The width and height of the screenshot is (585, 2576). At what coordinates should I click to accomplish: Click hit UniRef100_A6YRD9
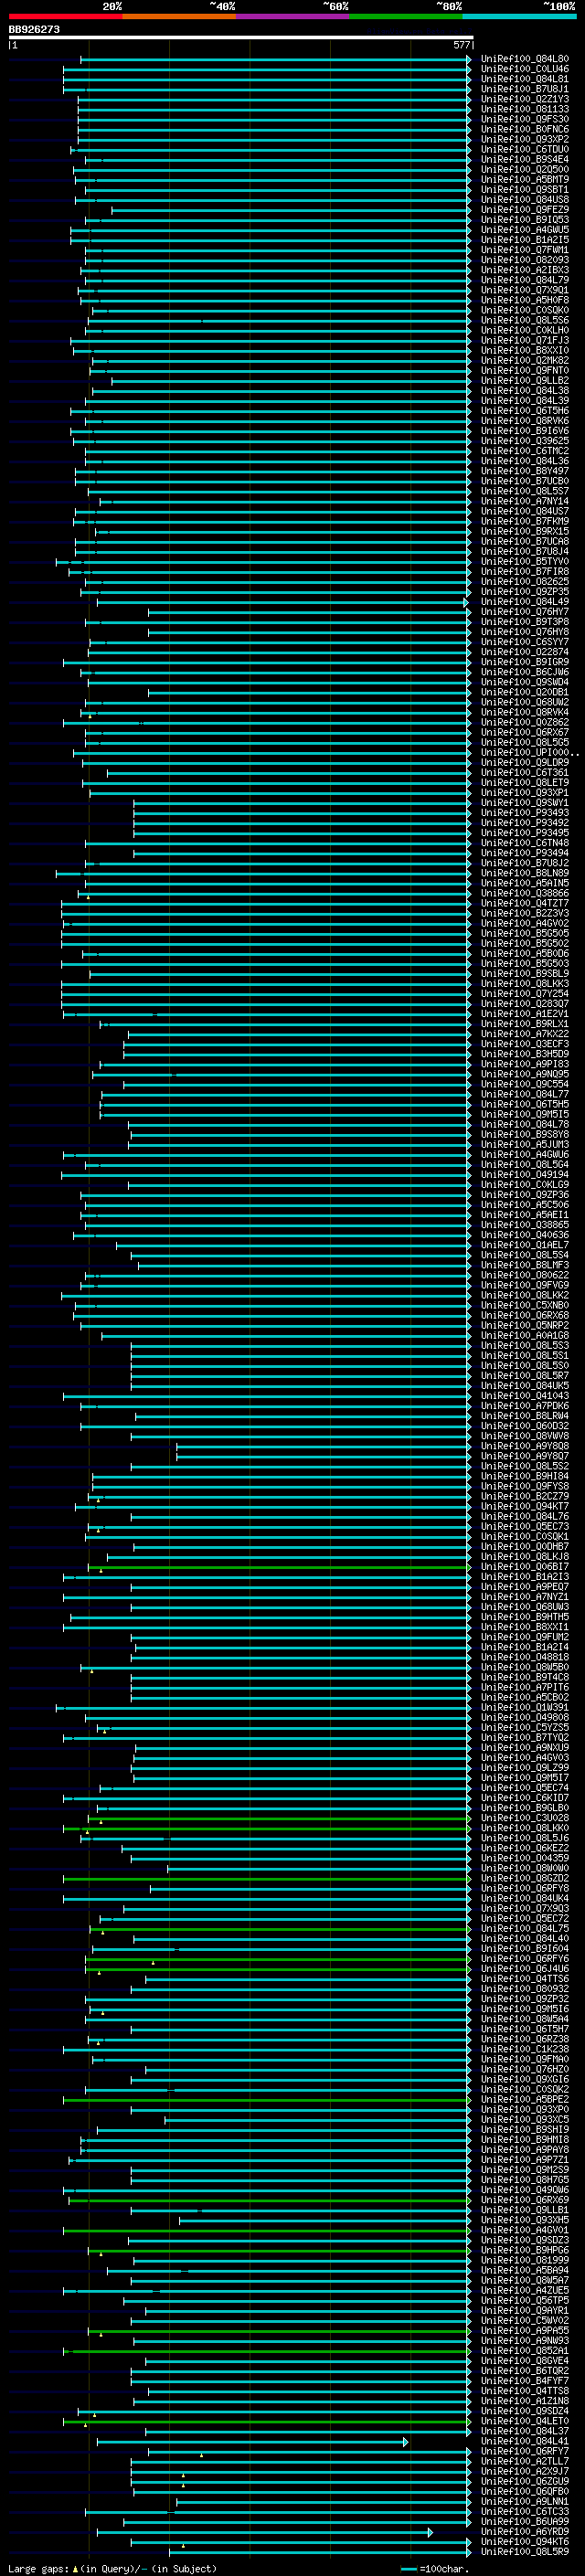tap(525, 2532)
